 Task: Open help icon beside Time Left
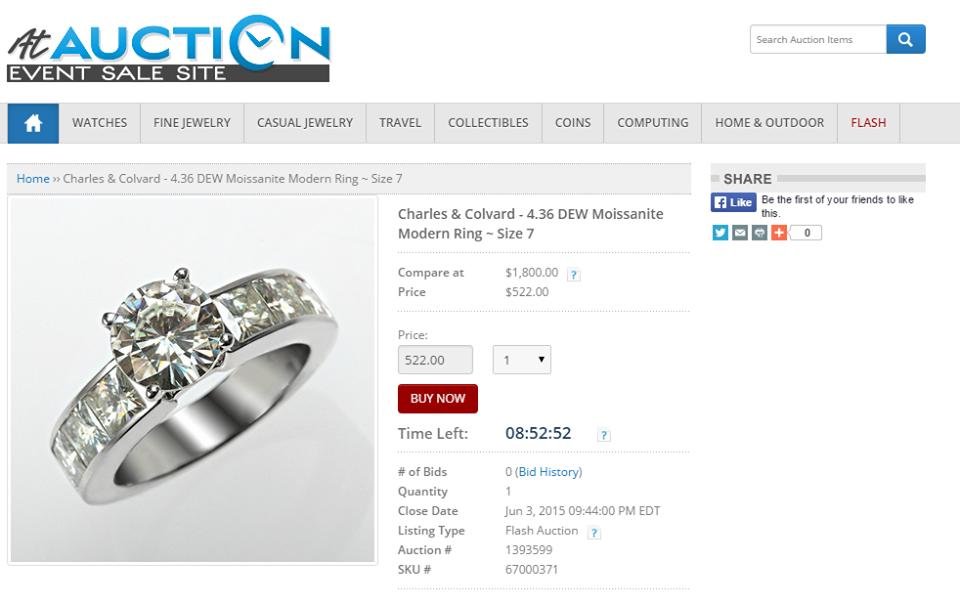coord(604,435)
